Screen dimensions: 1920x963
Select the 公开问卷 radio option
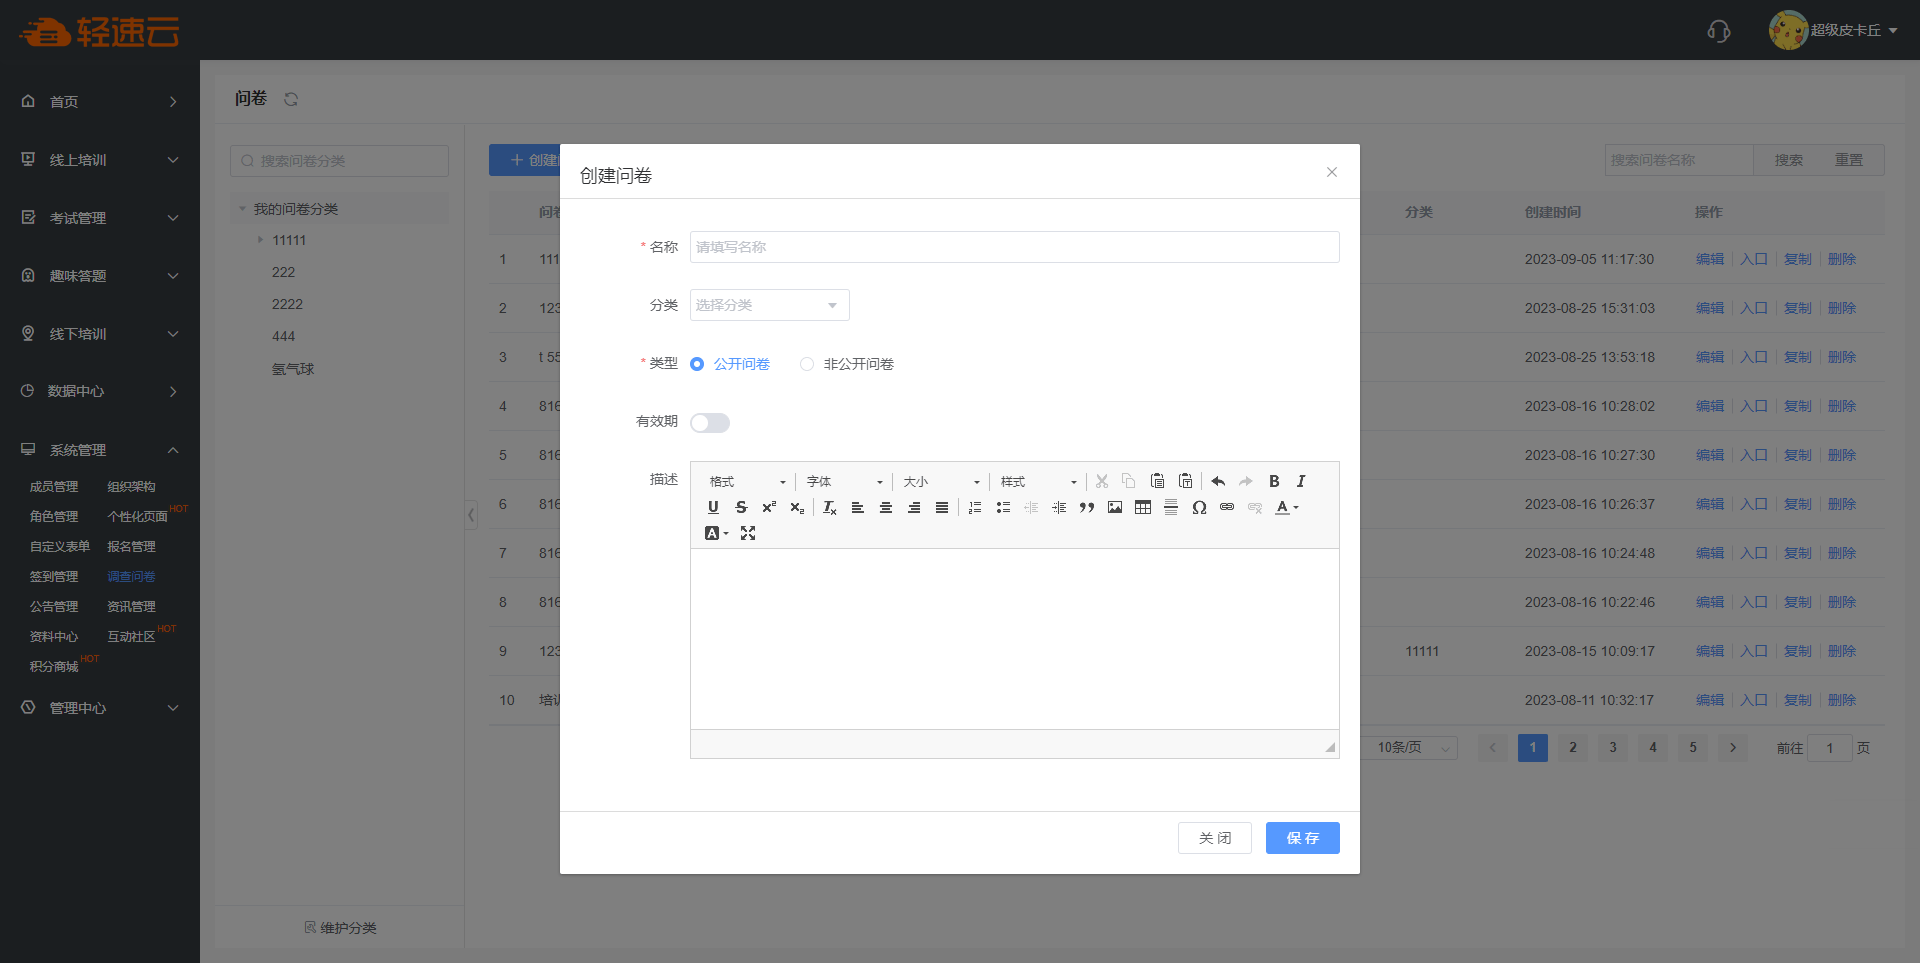(697, 364)
